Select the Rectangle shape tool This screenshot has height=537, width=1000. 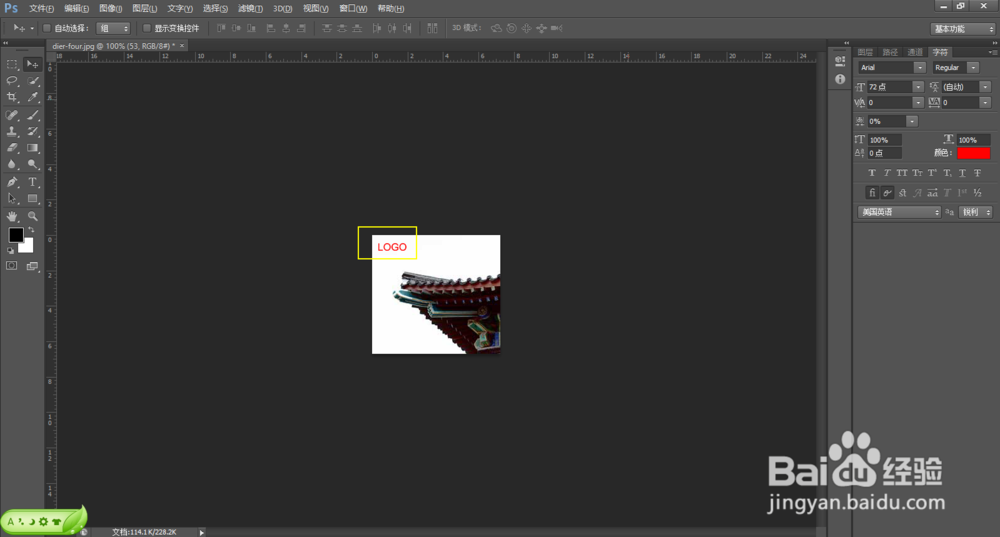33,199
